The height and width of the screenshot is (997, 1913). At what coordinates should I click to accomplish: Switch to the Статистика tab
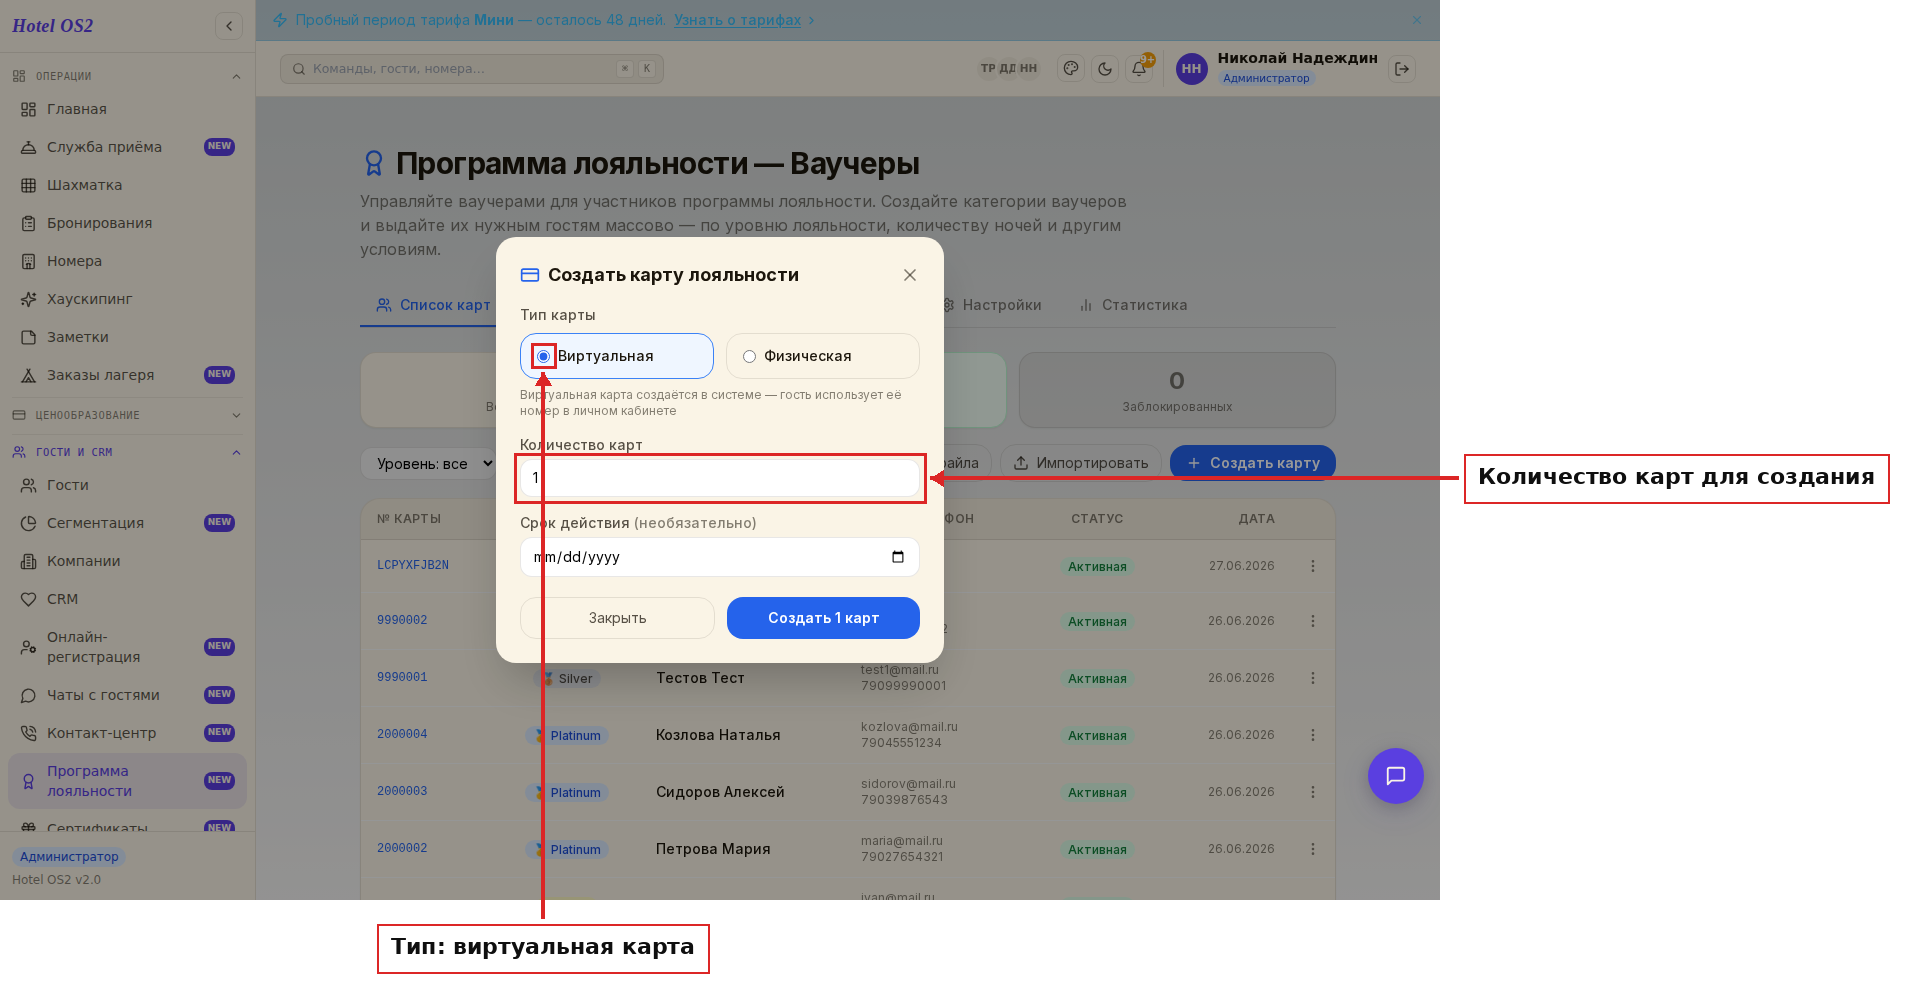[x=1134, y=305]
